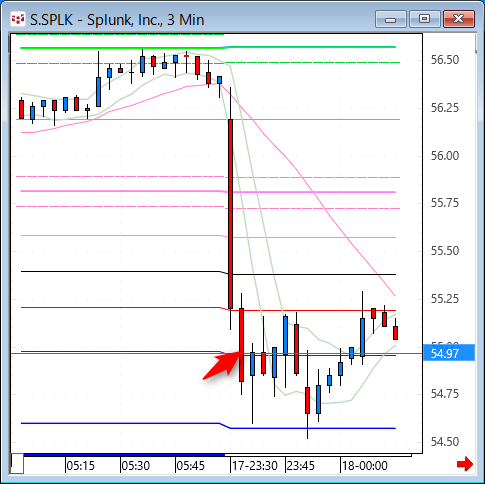Screen dimensions: 485x484
Task: Click the 05:45 time axis label
Action: click(191, 466)
